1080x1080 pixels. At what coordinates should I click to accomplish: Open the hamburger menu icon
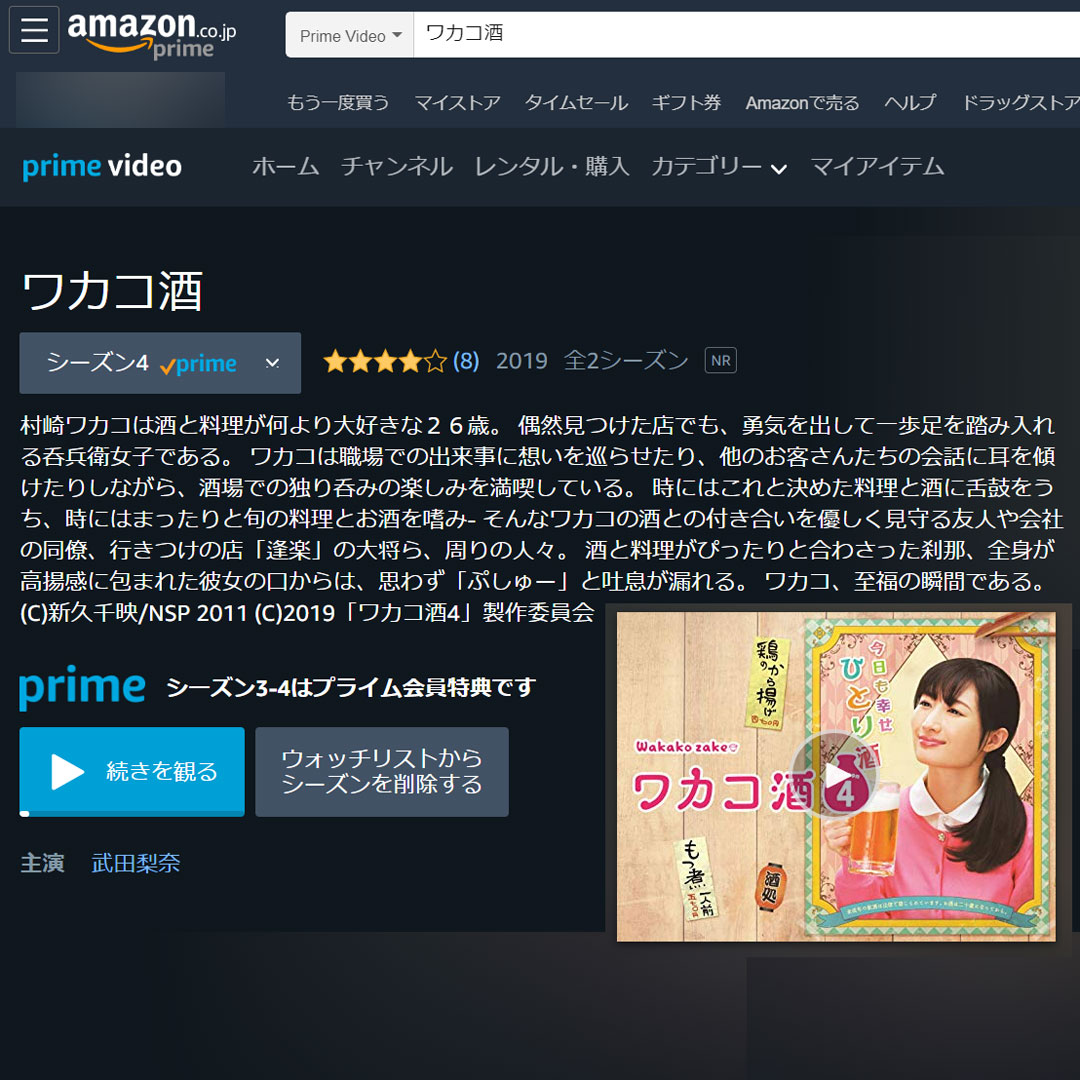[x=34, y=30]
